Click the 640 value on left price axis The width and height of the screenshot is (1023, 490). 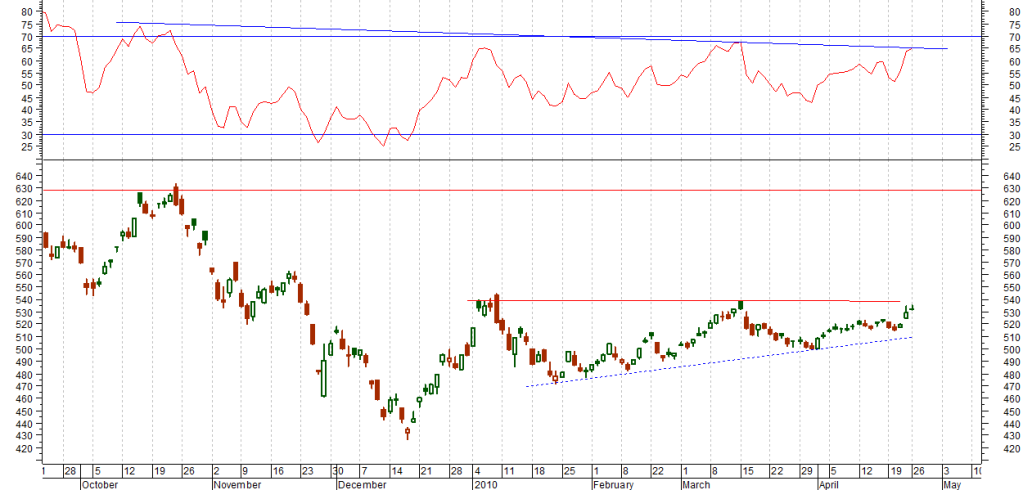pyautogui.click(x=24, y=176)
